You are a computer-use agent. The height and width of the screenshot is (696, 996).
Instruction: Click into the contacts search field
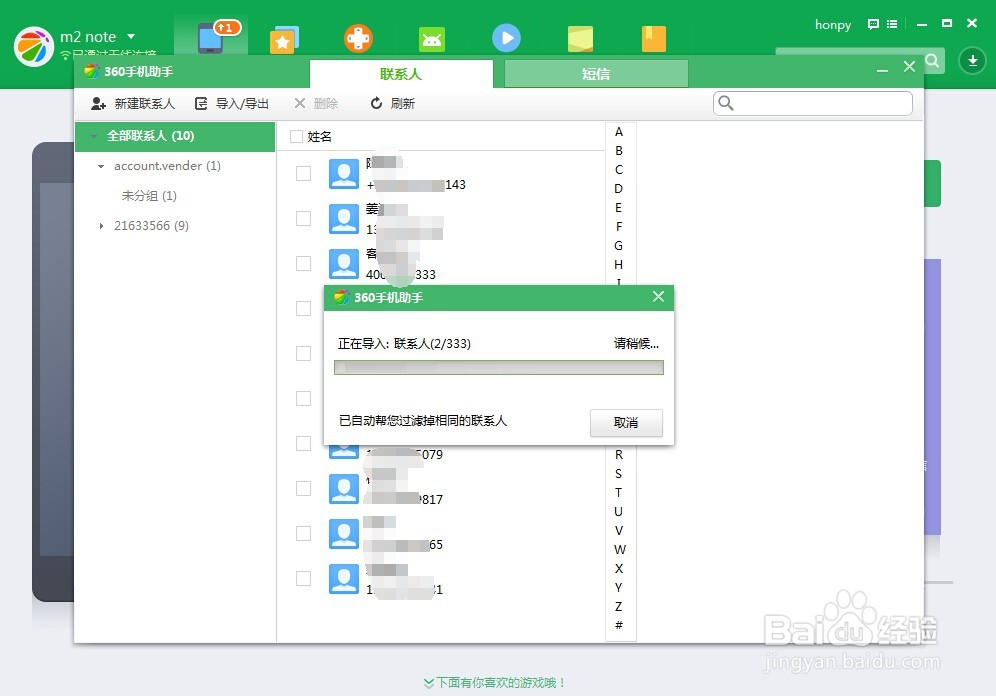(813, 103)
